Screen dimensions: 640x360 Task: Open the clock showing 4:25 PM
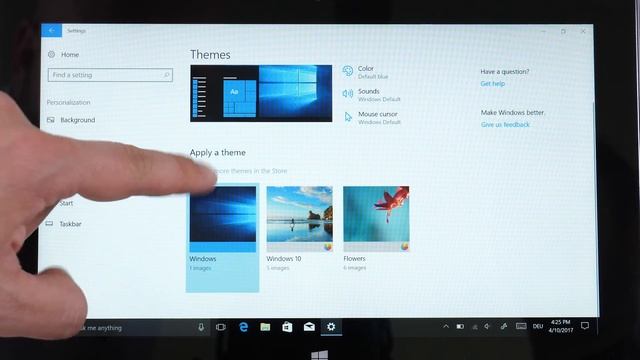(561, 326)
